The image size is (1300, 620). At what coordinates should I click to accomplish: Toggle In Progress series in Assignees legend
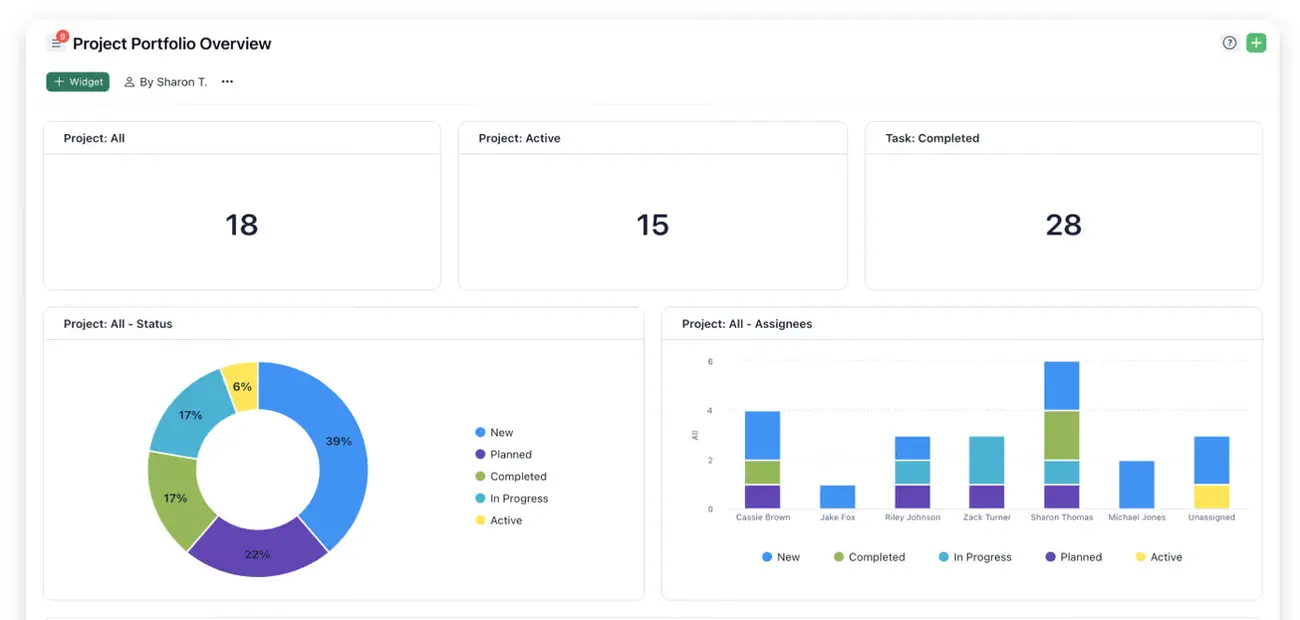tap(981, 557)
